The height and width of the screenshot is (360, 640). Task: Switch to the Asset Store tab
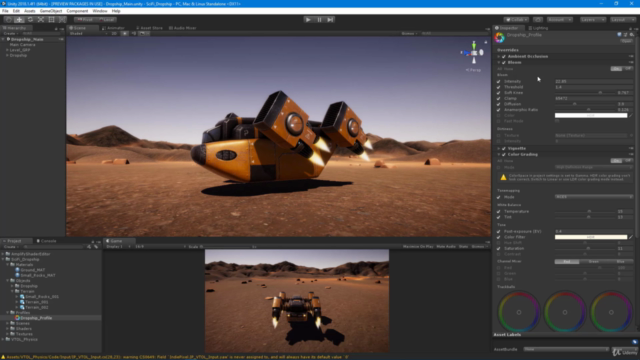tap(149, 28)
